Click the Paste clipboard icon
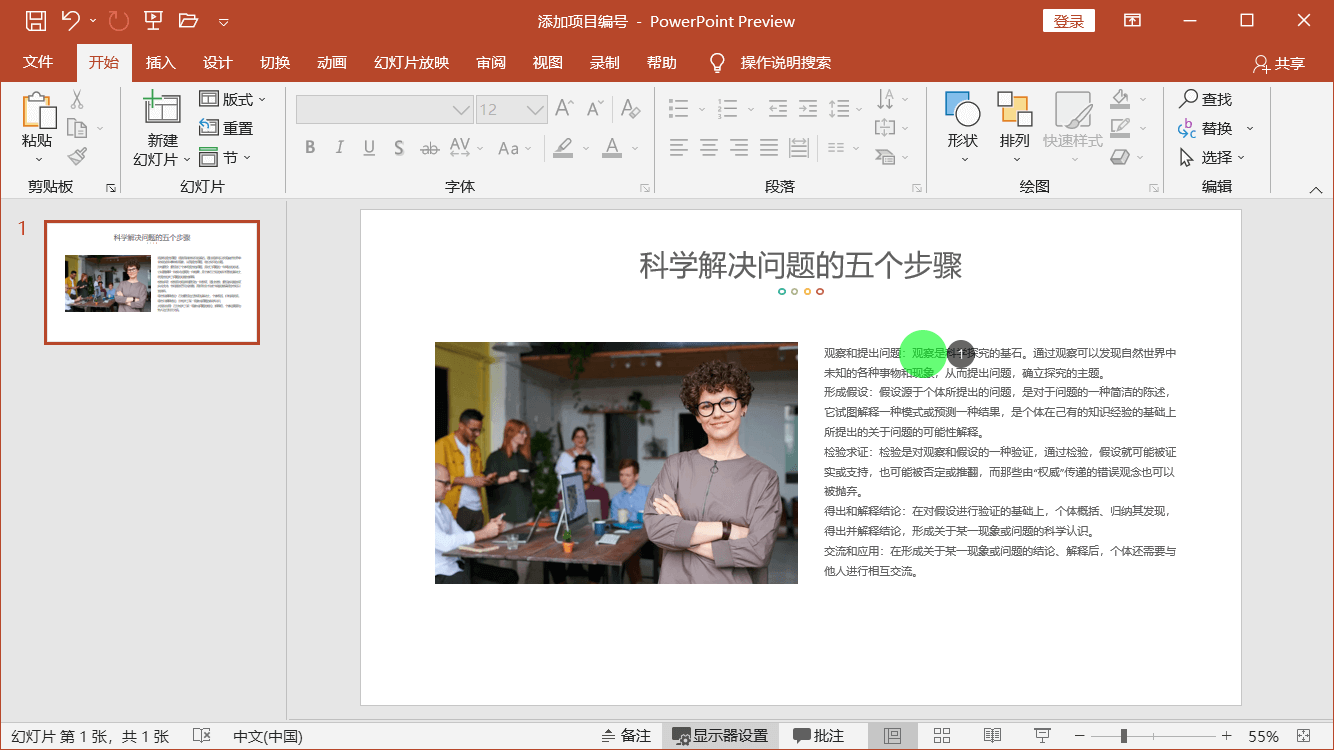Screen dimensions: 1334x750 coord(38,110)
